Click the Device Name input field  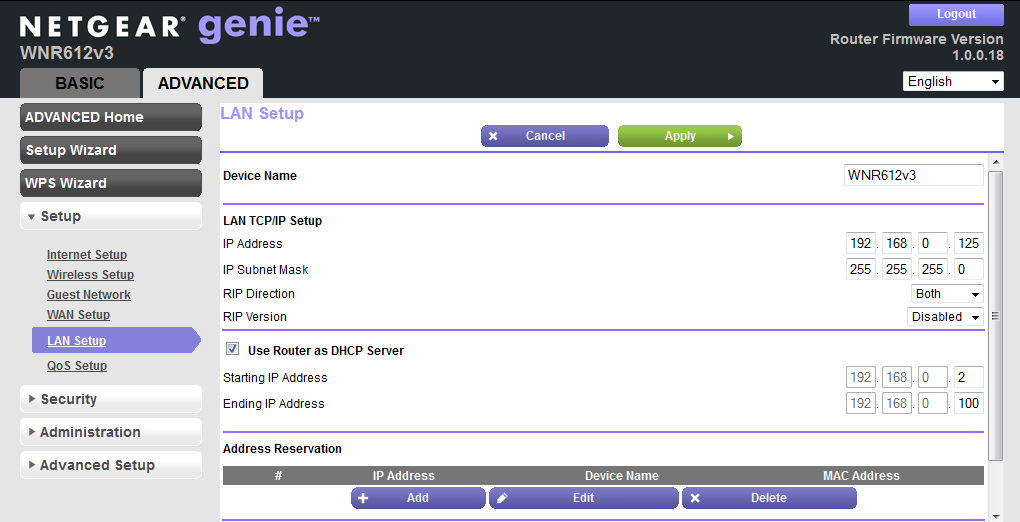pos(914,175)
